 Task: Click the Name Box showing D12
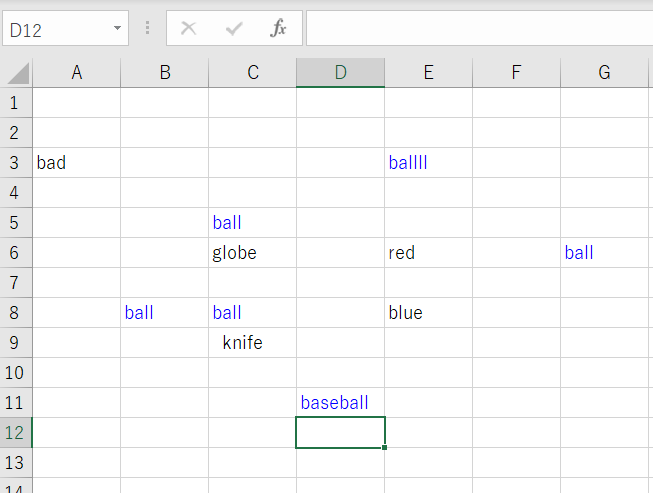(65, 28)
